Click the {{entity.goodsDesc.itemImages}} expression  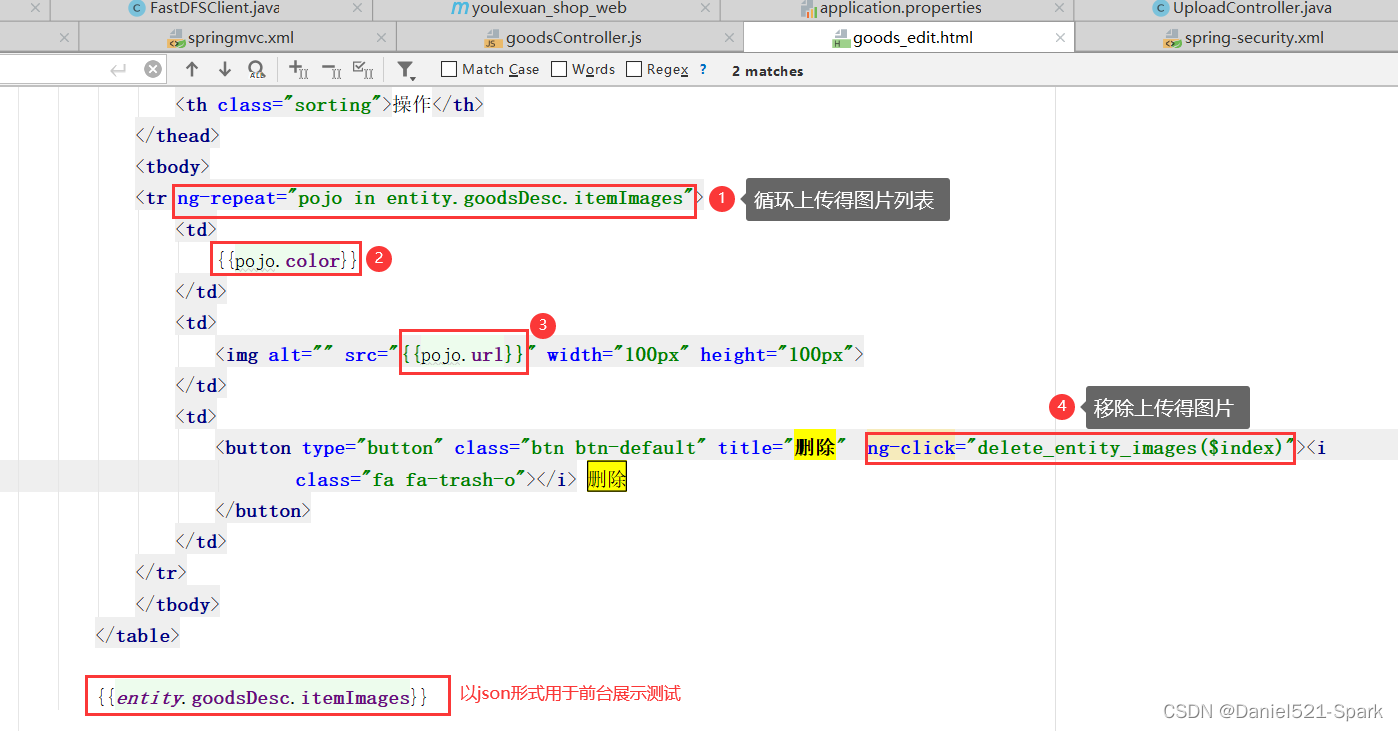coord(263,697)
